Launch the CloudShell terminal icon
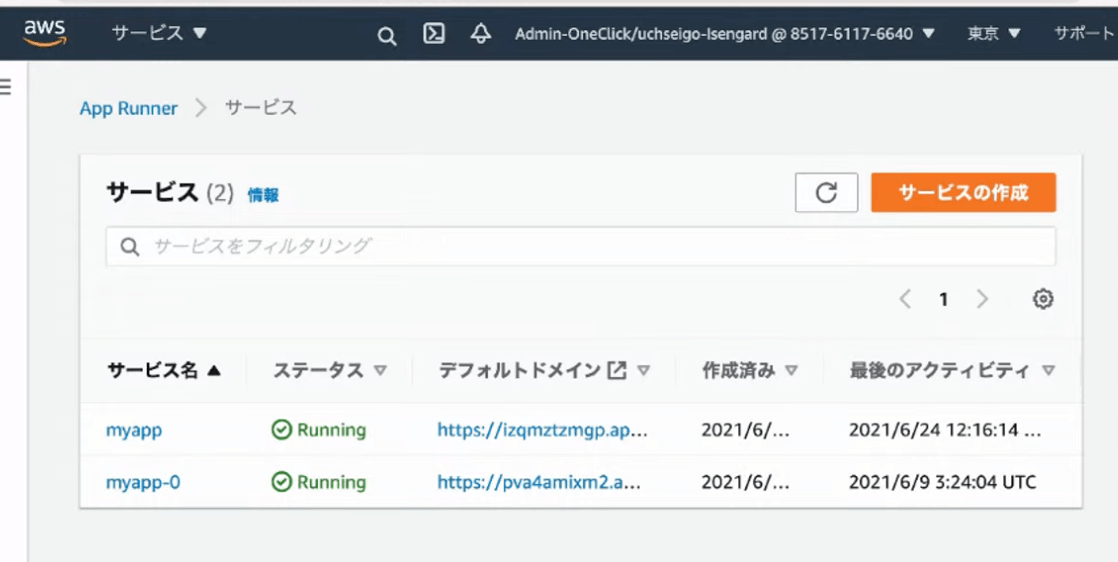 434,34
